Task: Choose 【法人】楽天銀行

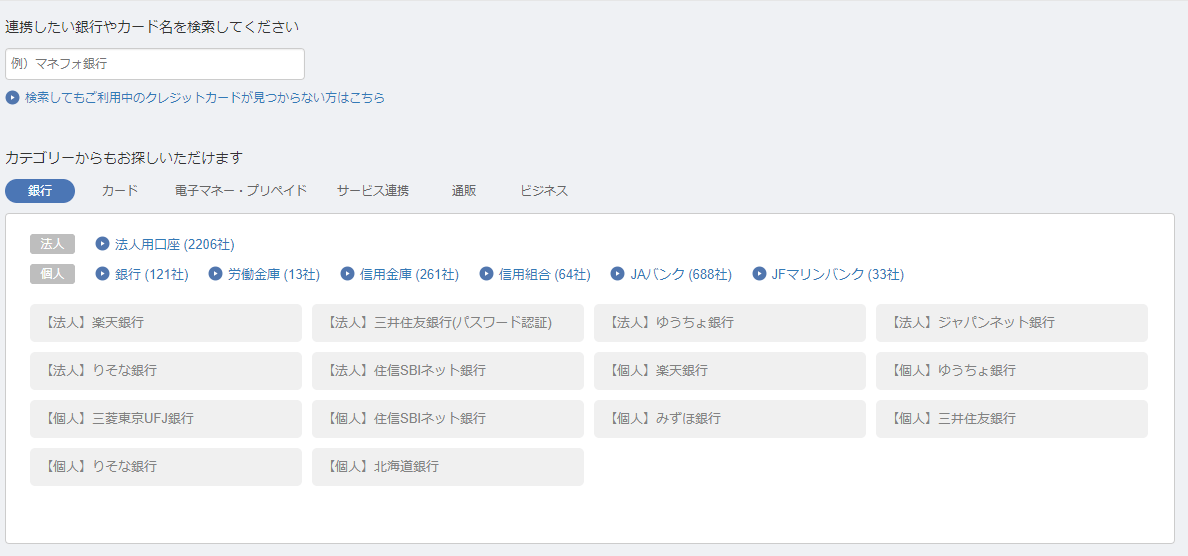Action: click(x=166, y=323)
